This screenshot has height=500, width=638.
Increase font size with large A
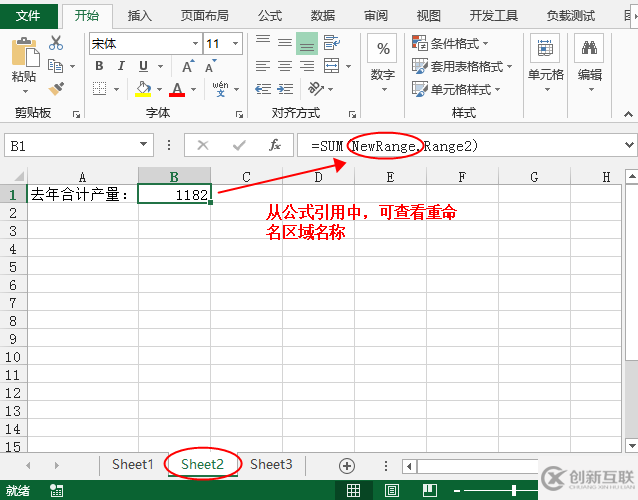[188, 66]
